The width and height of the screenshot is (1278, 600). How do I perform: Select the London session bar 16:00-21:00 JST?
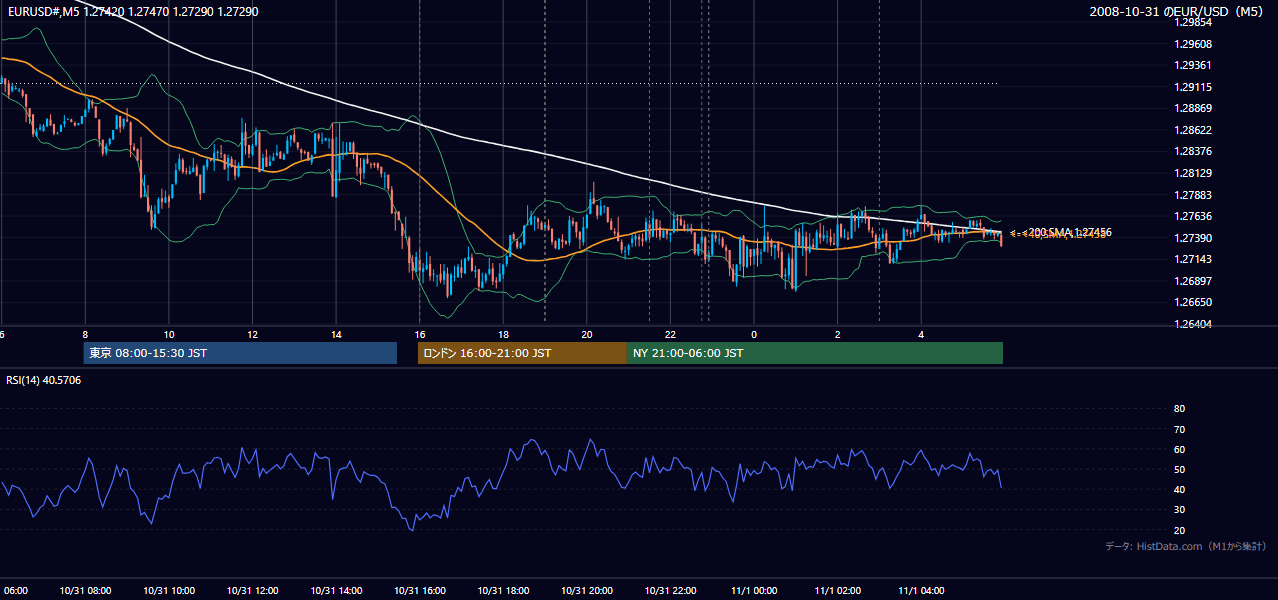522,353
